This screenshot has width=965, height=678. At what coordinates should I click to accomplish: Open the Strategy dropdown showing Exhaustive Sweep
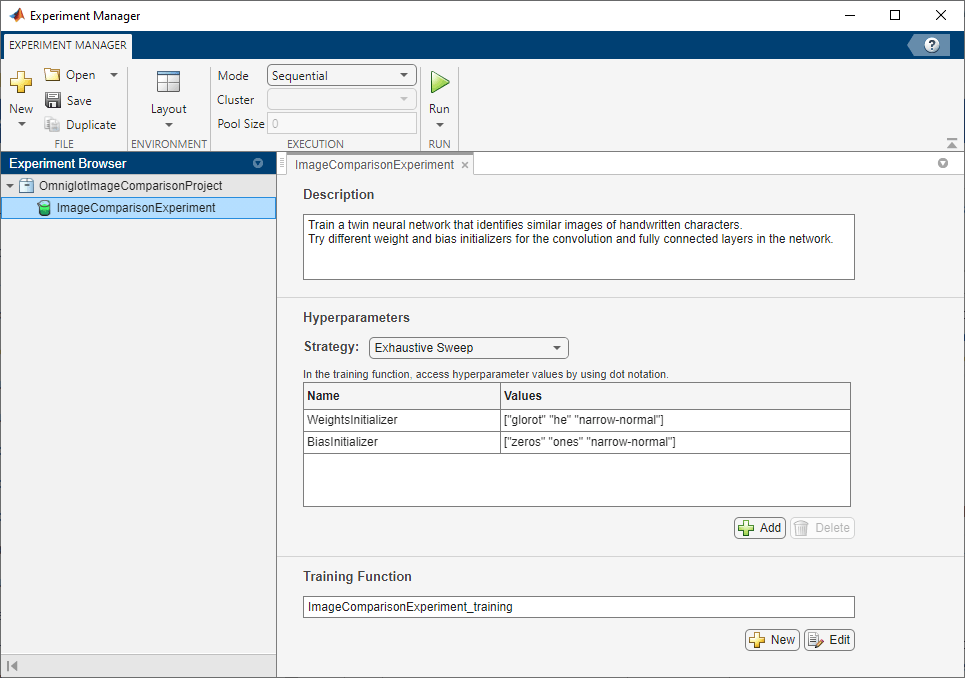tap(468, 348)
